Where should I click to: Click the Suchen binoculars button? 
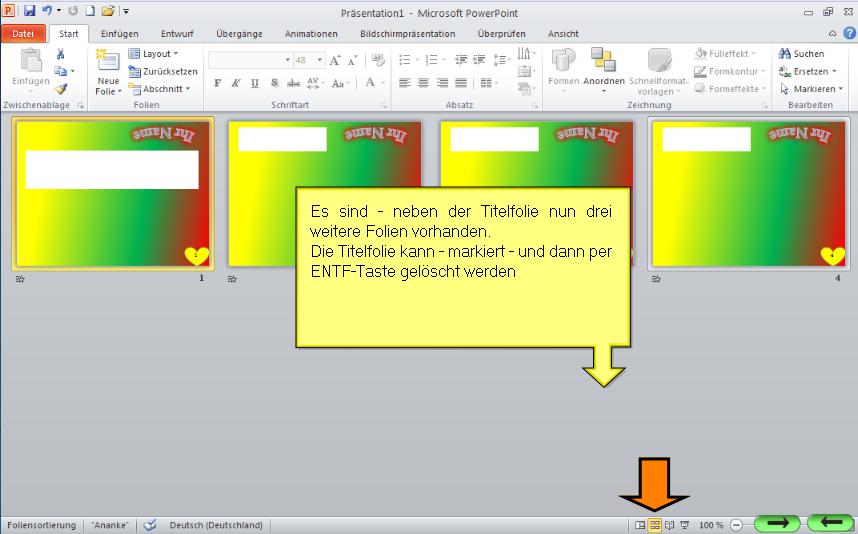(x=802, y=54)
